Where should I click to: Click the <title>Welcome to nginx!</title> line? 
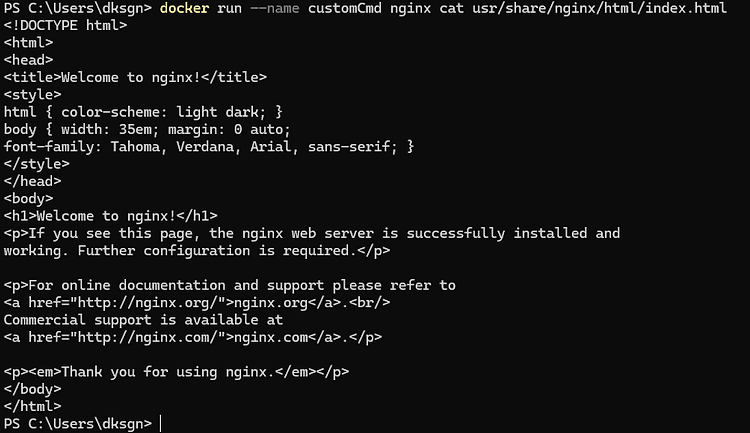135,78
